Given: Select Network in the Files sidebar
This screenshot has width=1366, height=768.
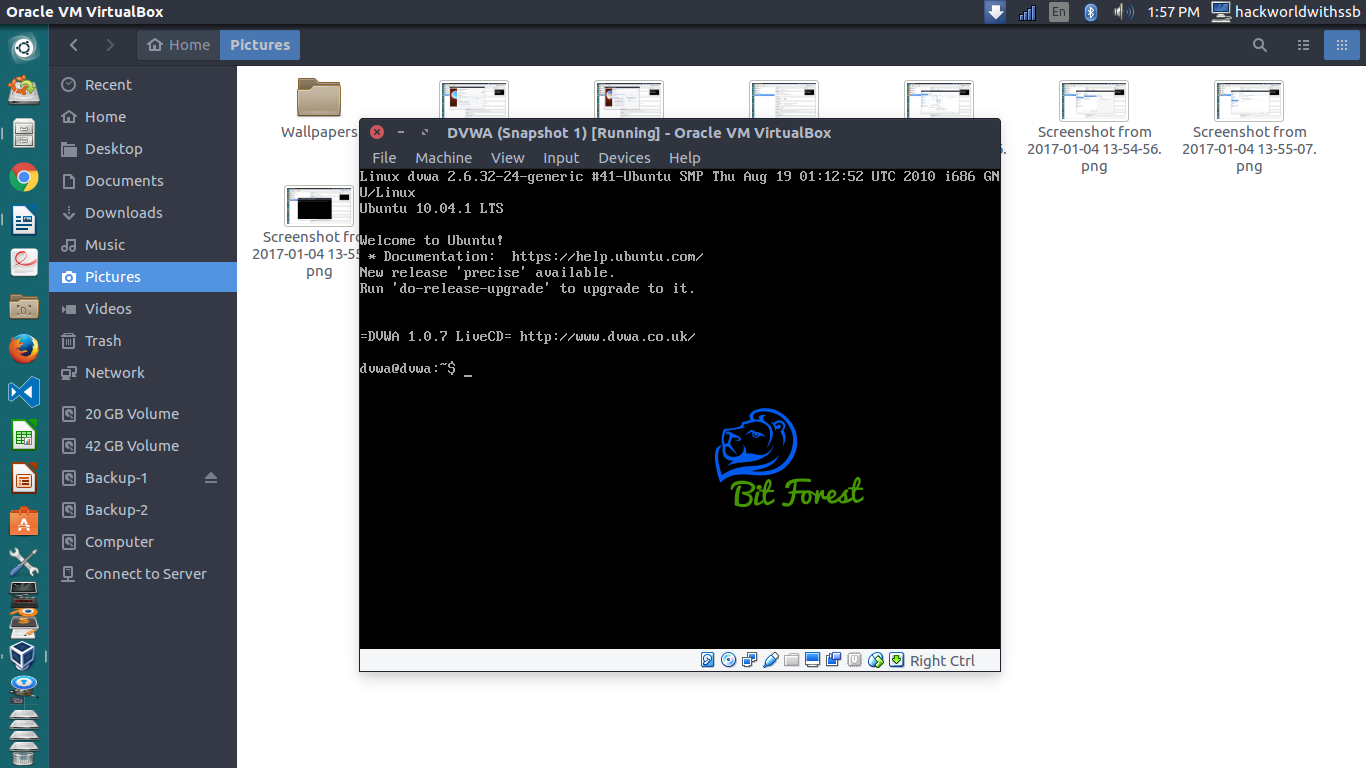Looking at the screenshot, I should pos(143,373).
